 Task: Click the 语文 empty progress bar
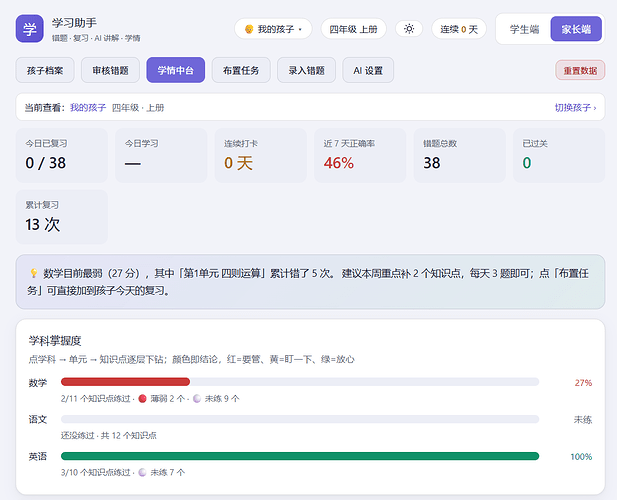pyautogui.click(x=300, y=419)
